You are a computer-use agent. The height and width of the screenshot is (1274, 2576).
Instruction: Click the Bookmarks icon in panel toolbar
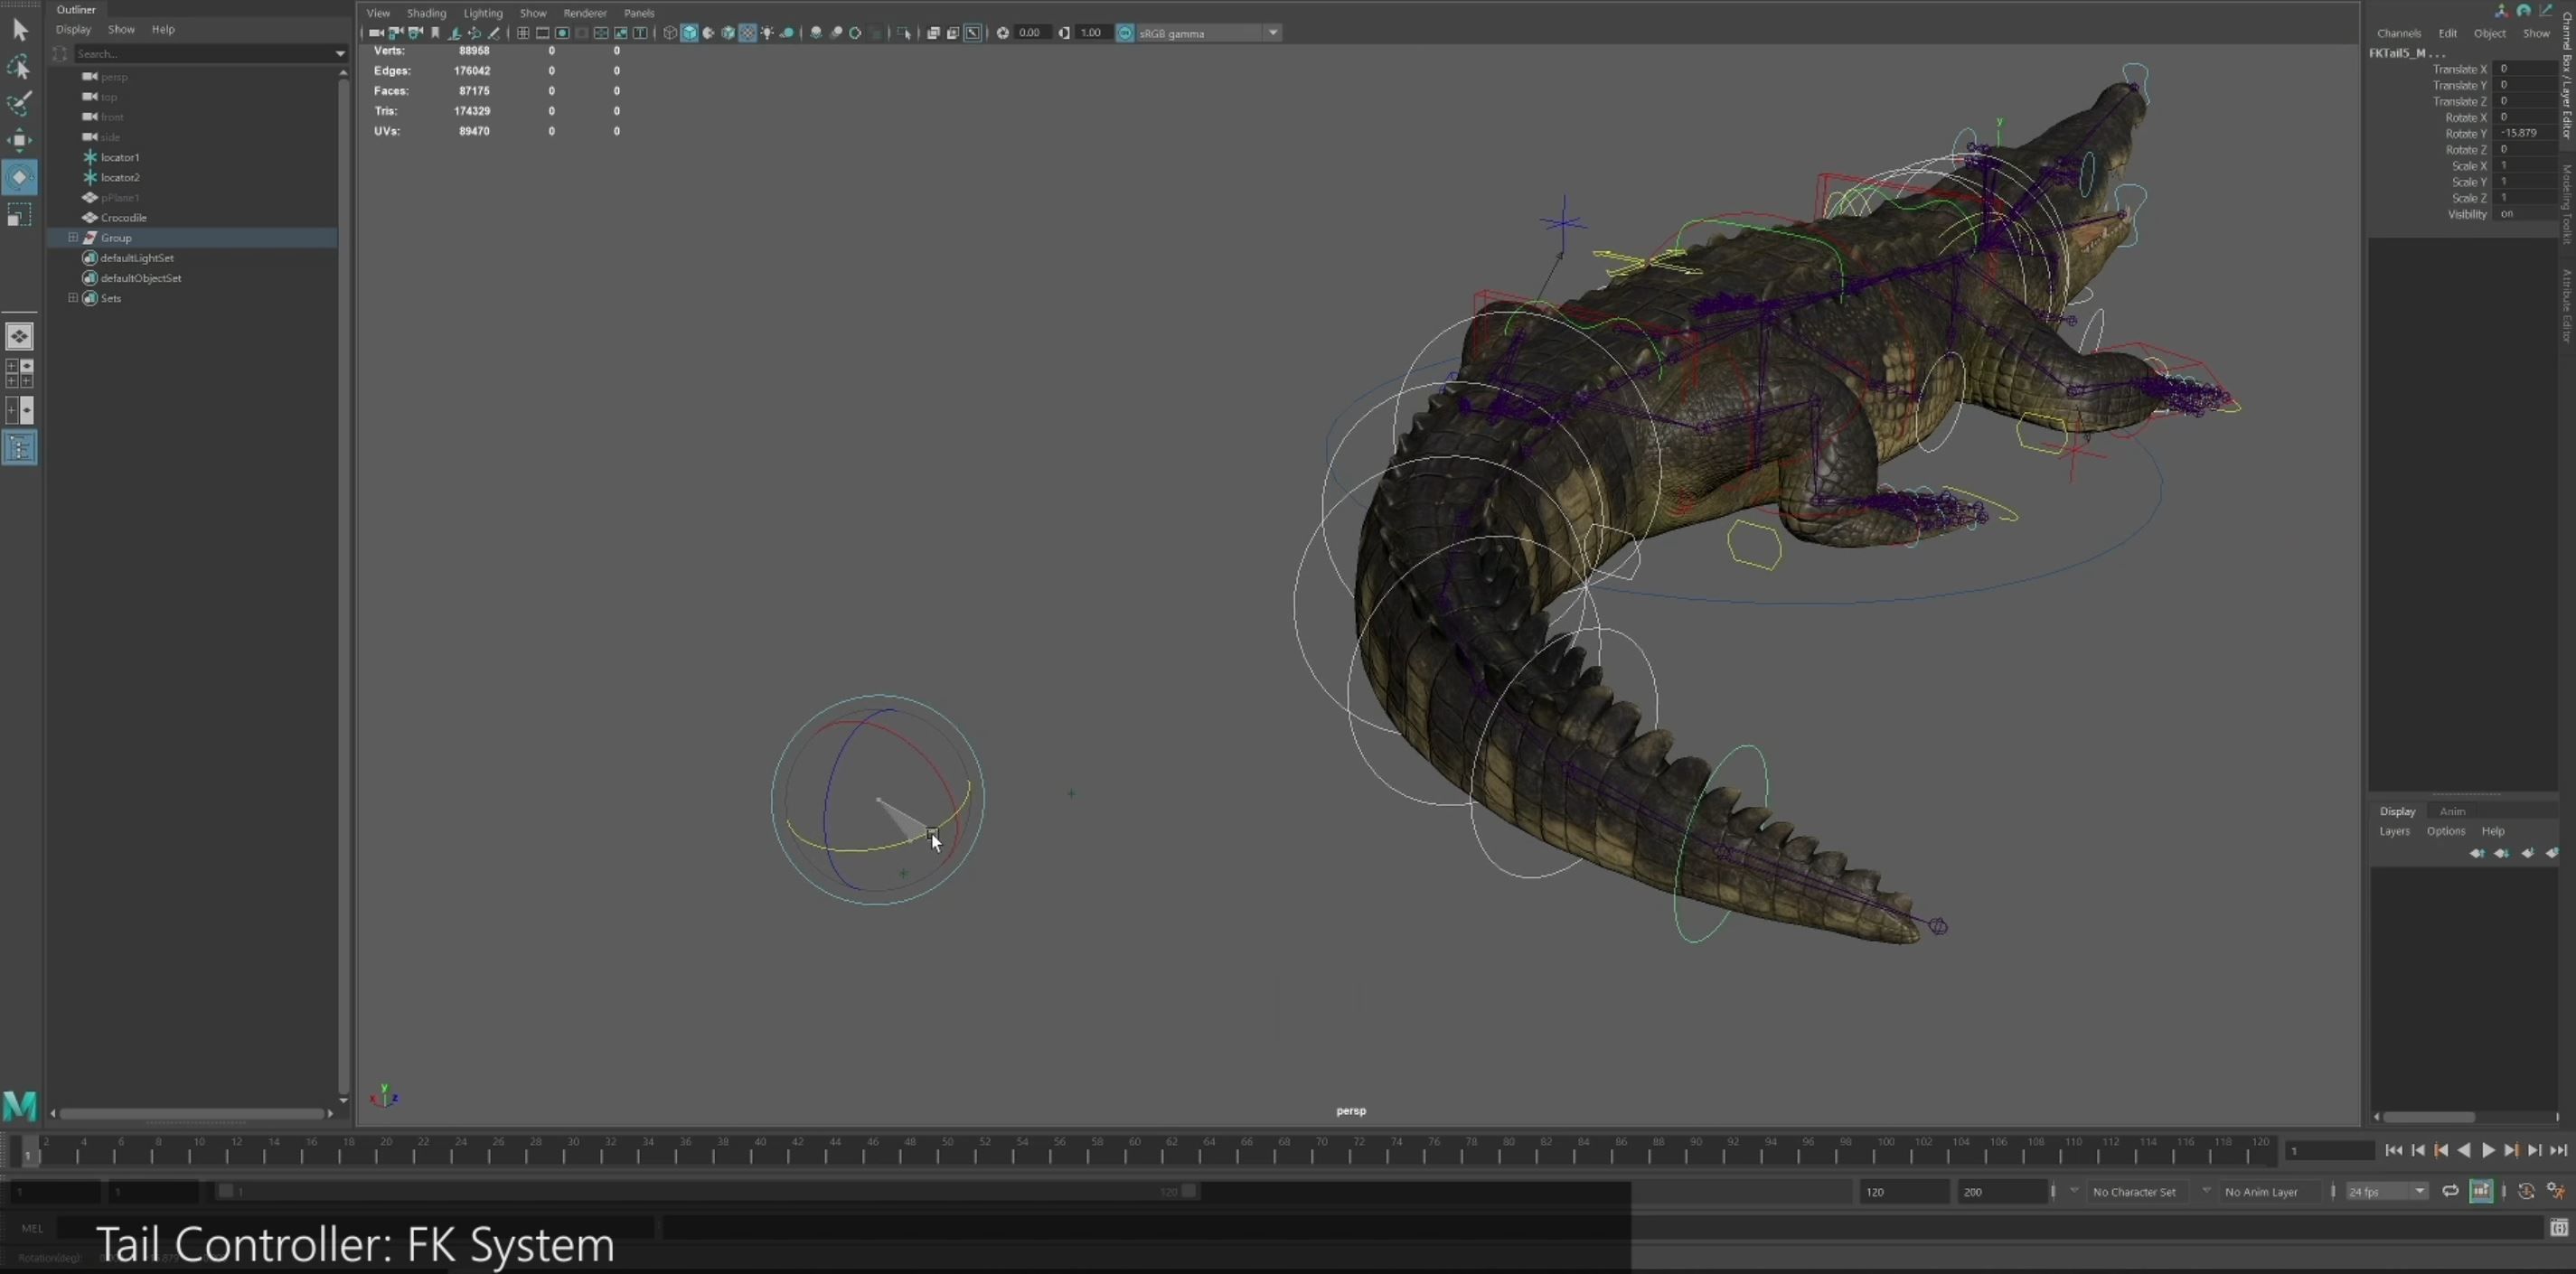(435, 33)
